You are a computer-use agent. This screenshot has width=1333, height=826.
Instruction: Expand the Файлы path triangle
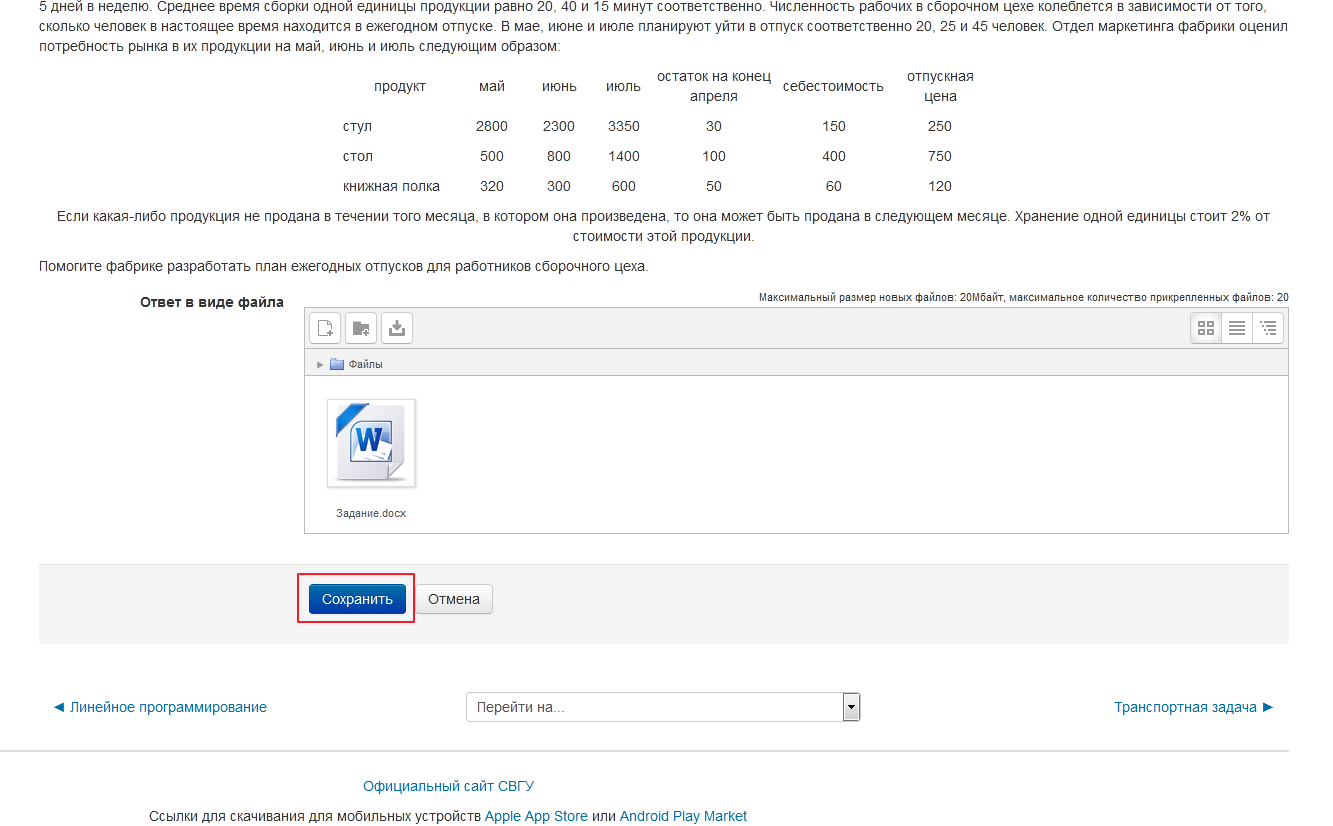pos(320,364)
